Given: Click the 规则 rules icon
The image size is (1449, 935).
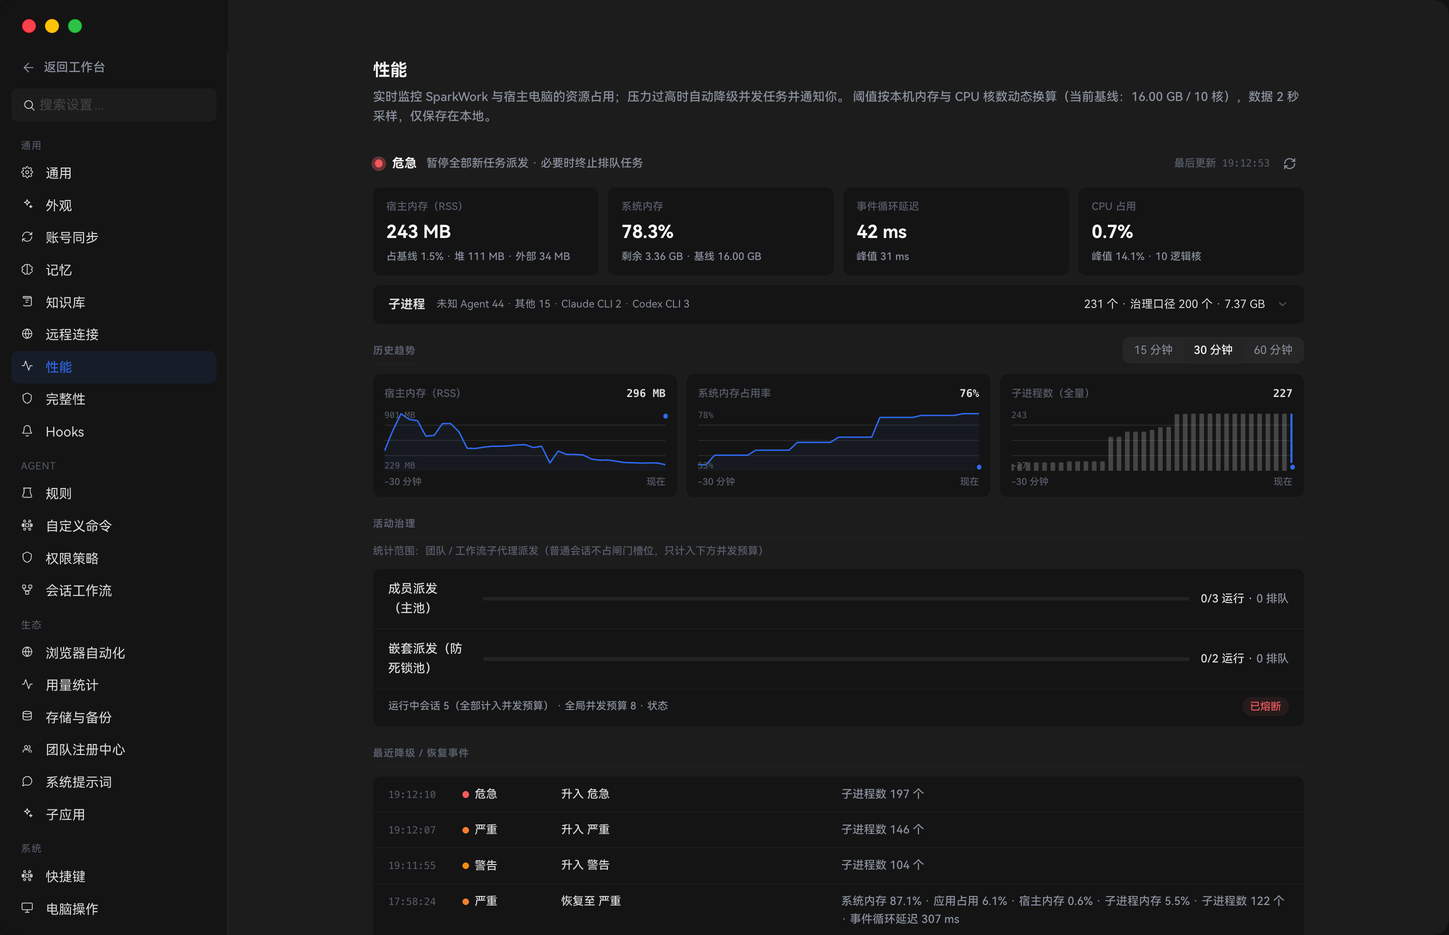Looking at the screenshot, I should coord(27,493).
